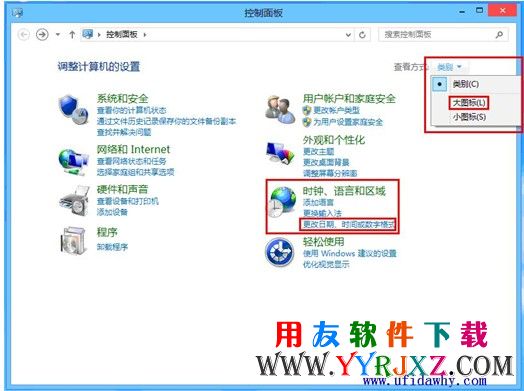Viewport: 524px width, 391px height.
Task: Open 网络和 Internet category link
Action: (133, 149)
